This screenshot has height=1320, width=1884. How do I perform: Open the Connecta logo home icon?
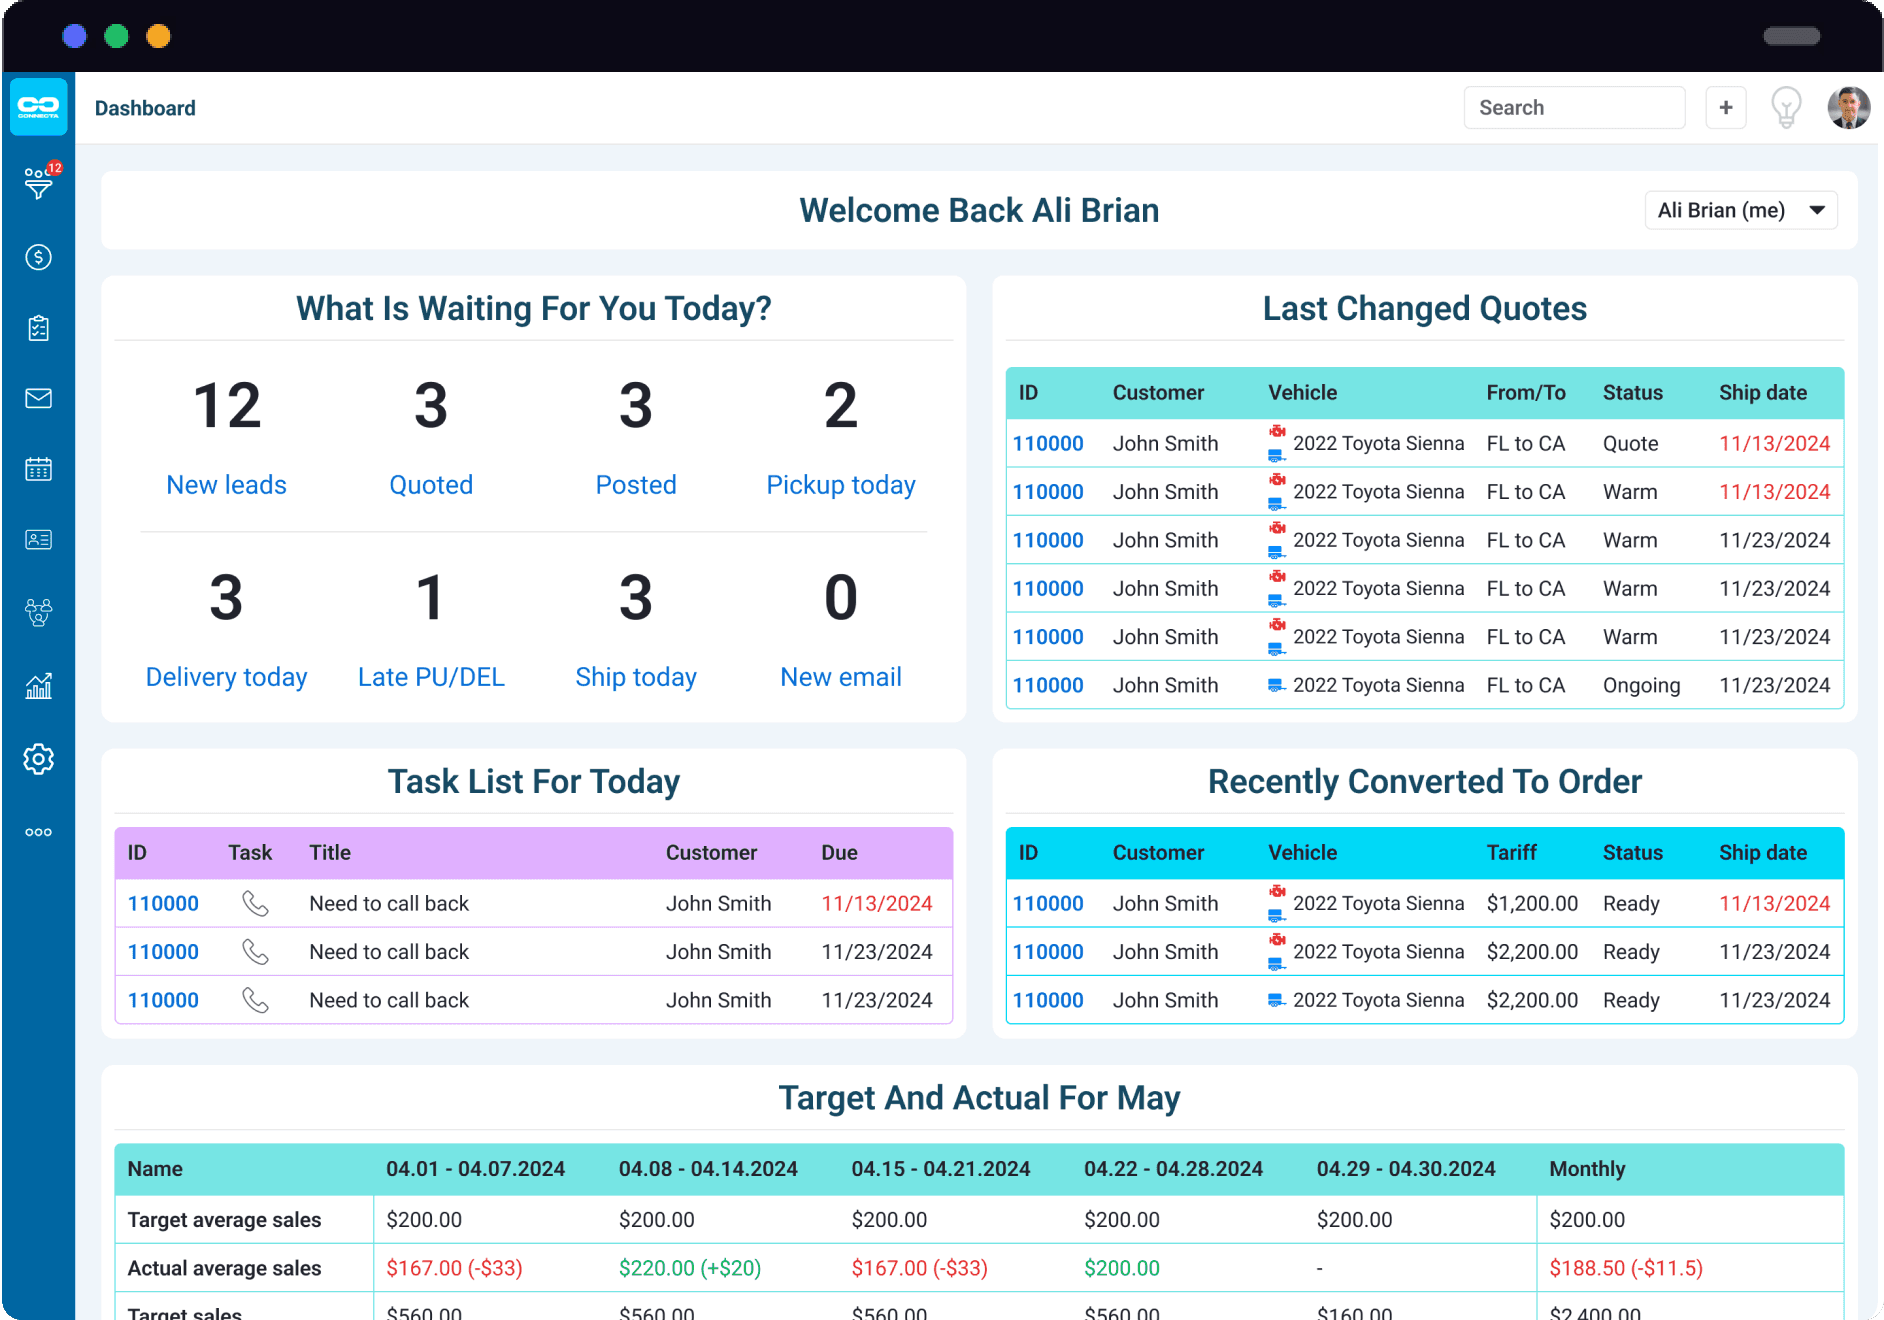point(38,106)
